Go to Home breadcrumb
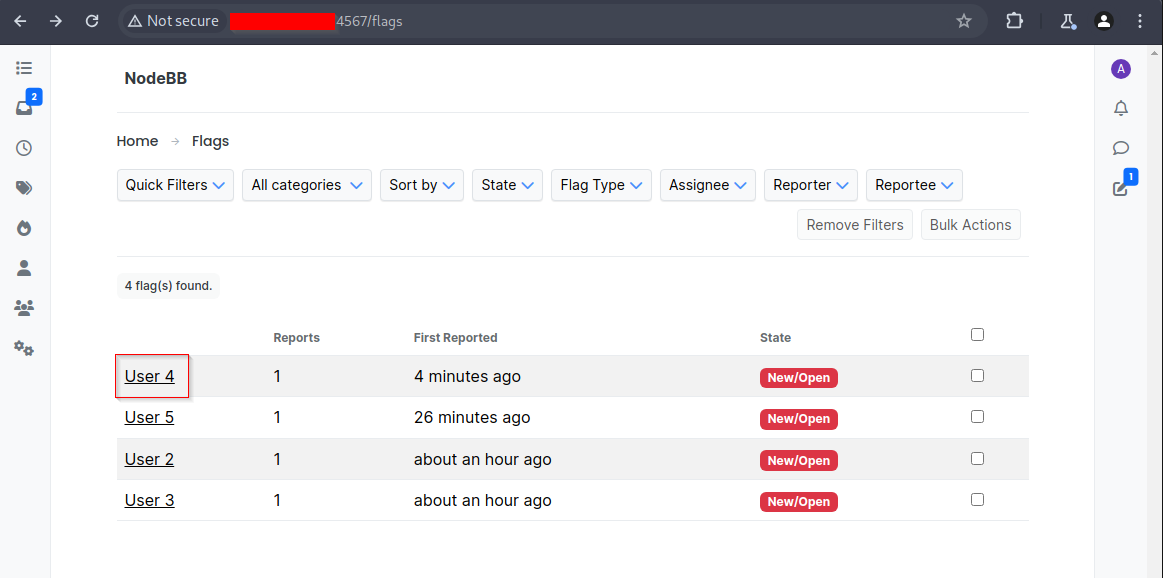Viewport: 1163px width, 578px height. coord(137,141)
